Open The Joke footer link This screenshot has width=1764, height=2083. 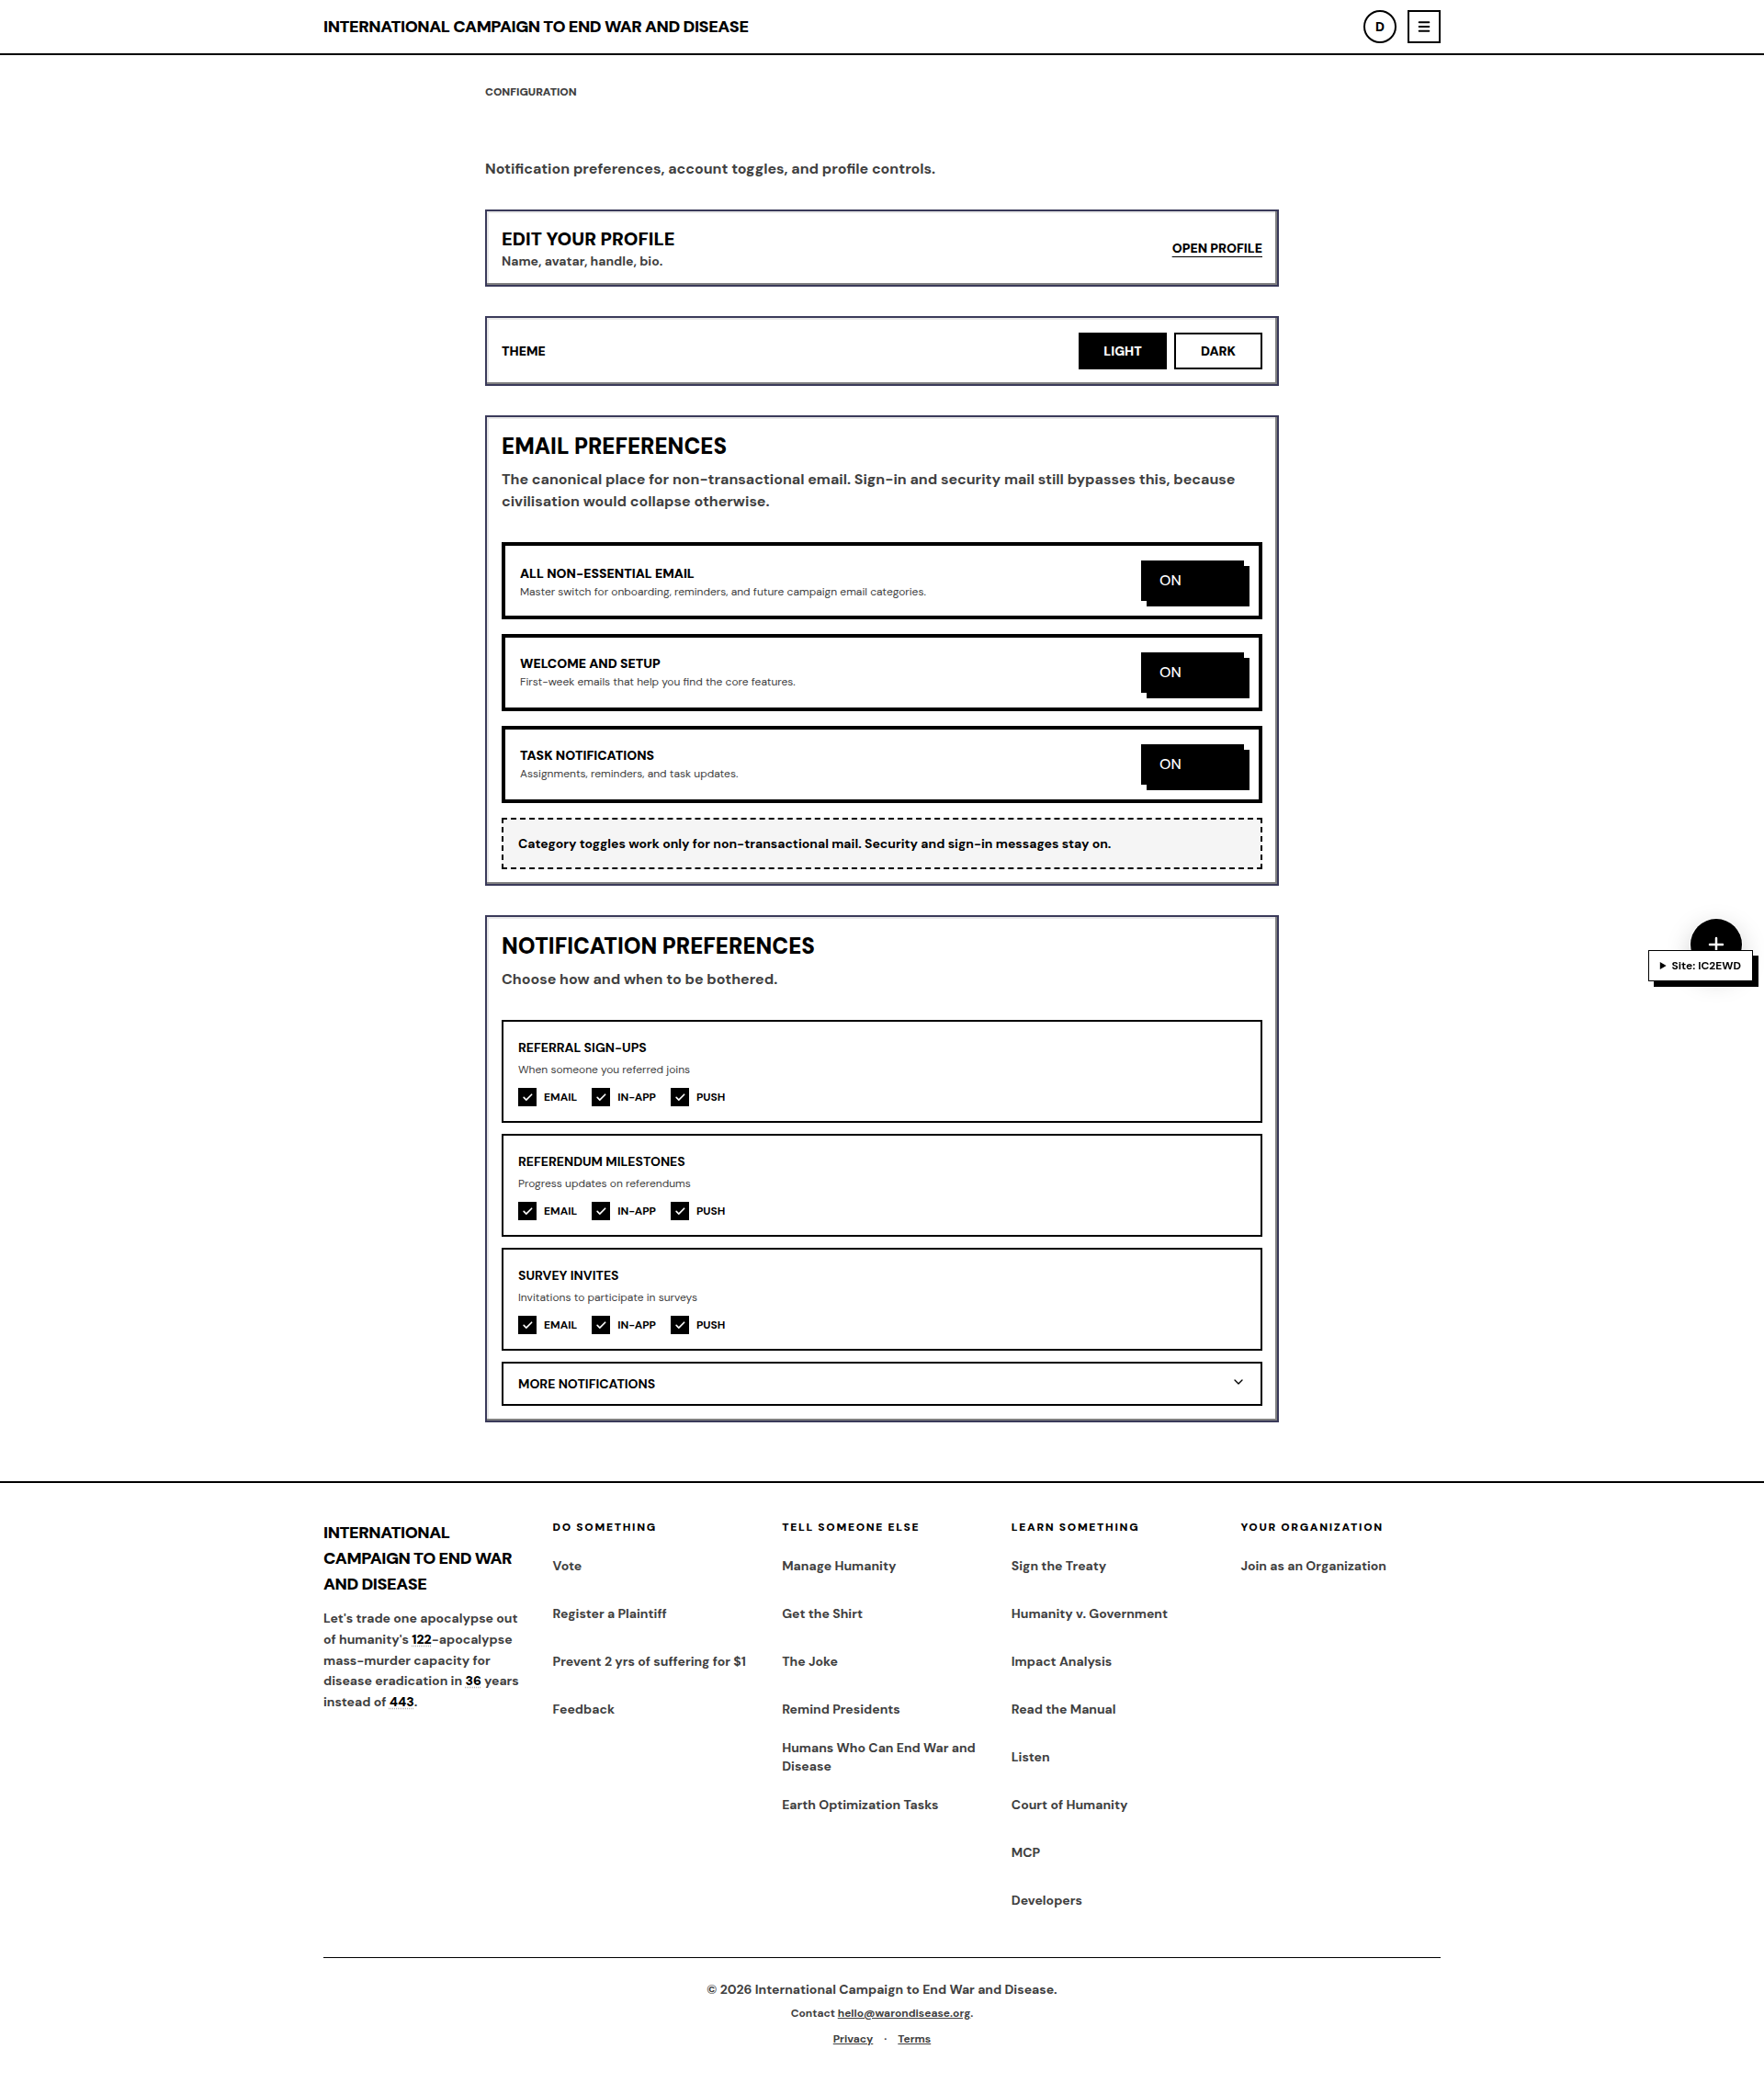[x=809, y=1662]
